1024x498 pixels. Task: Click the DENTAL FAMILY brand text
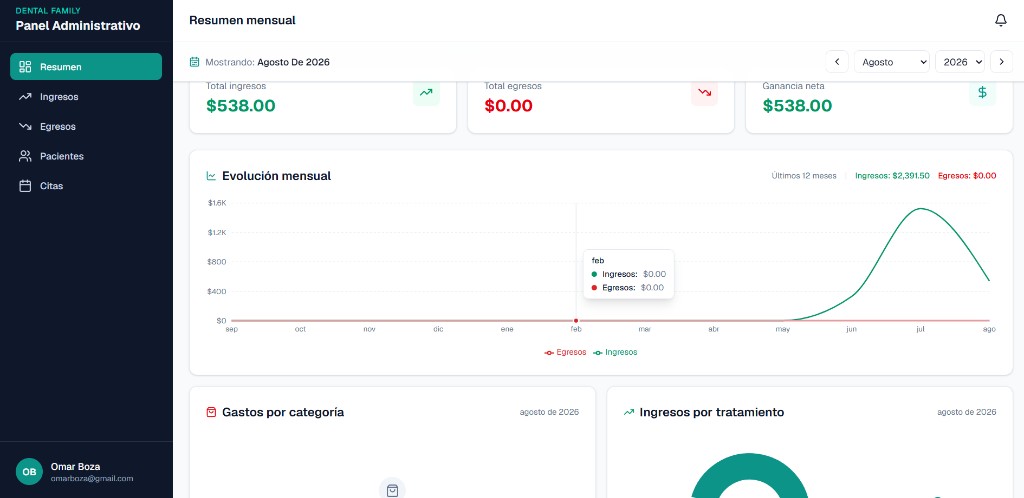pyautogui.click(x=48, y=10)
